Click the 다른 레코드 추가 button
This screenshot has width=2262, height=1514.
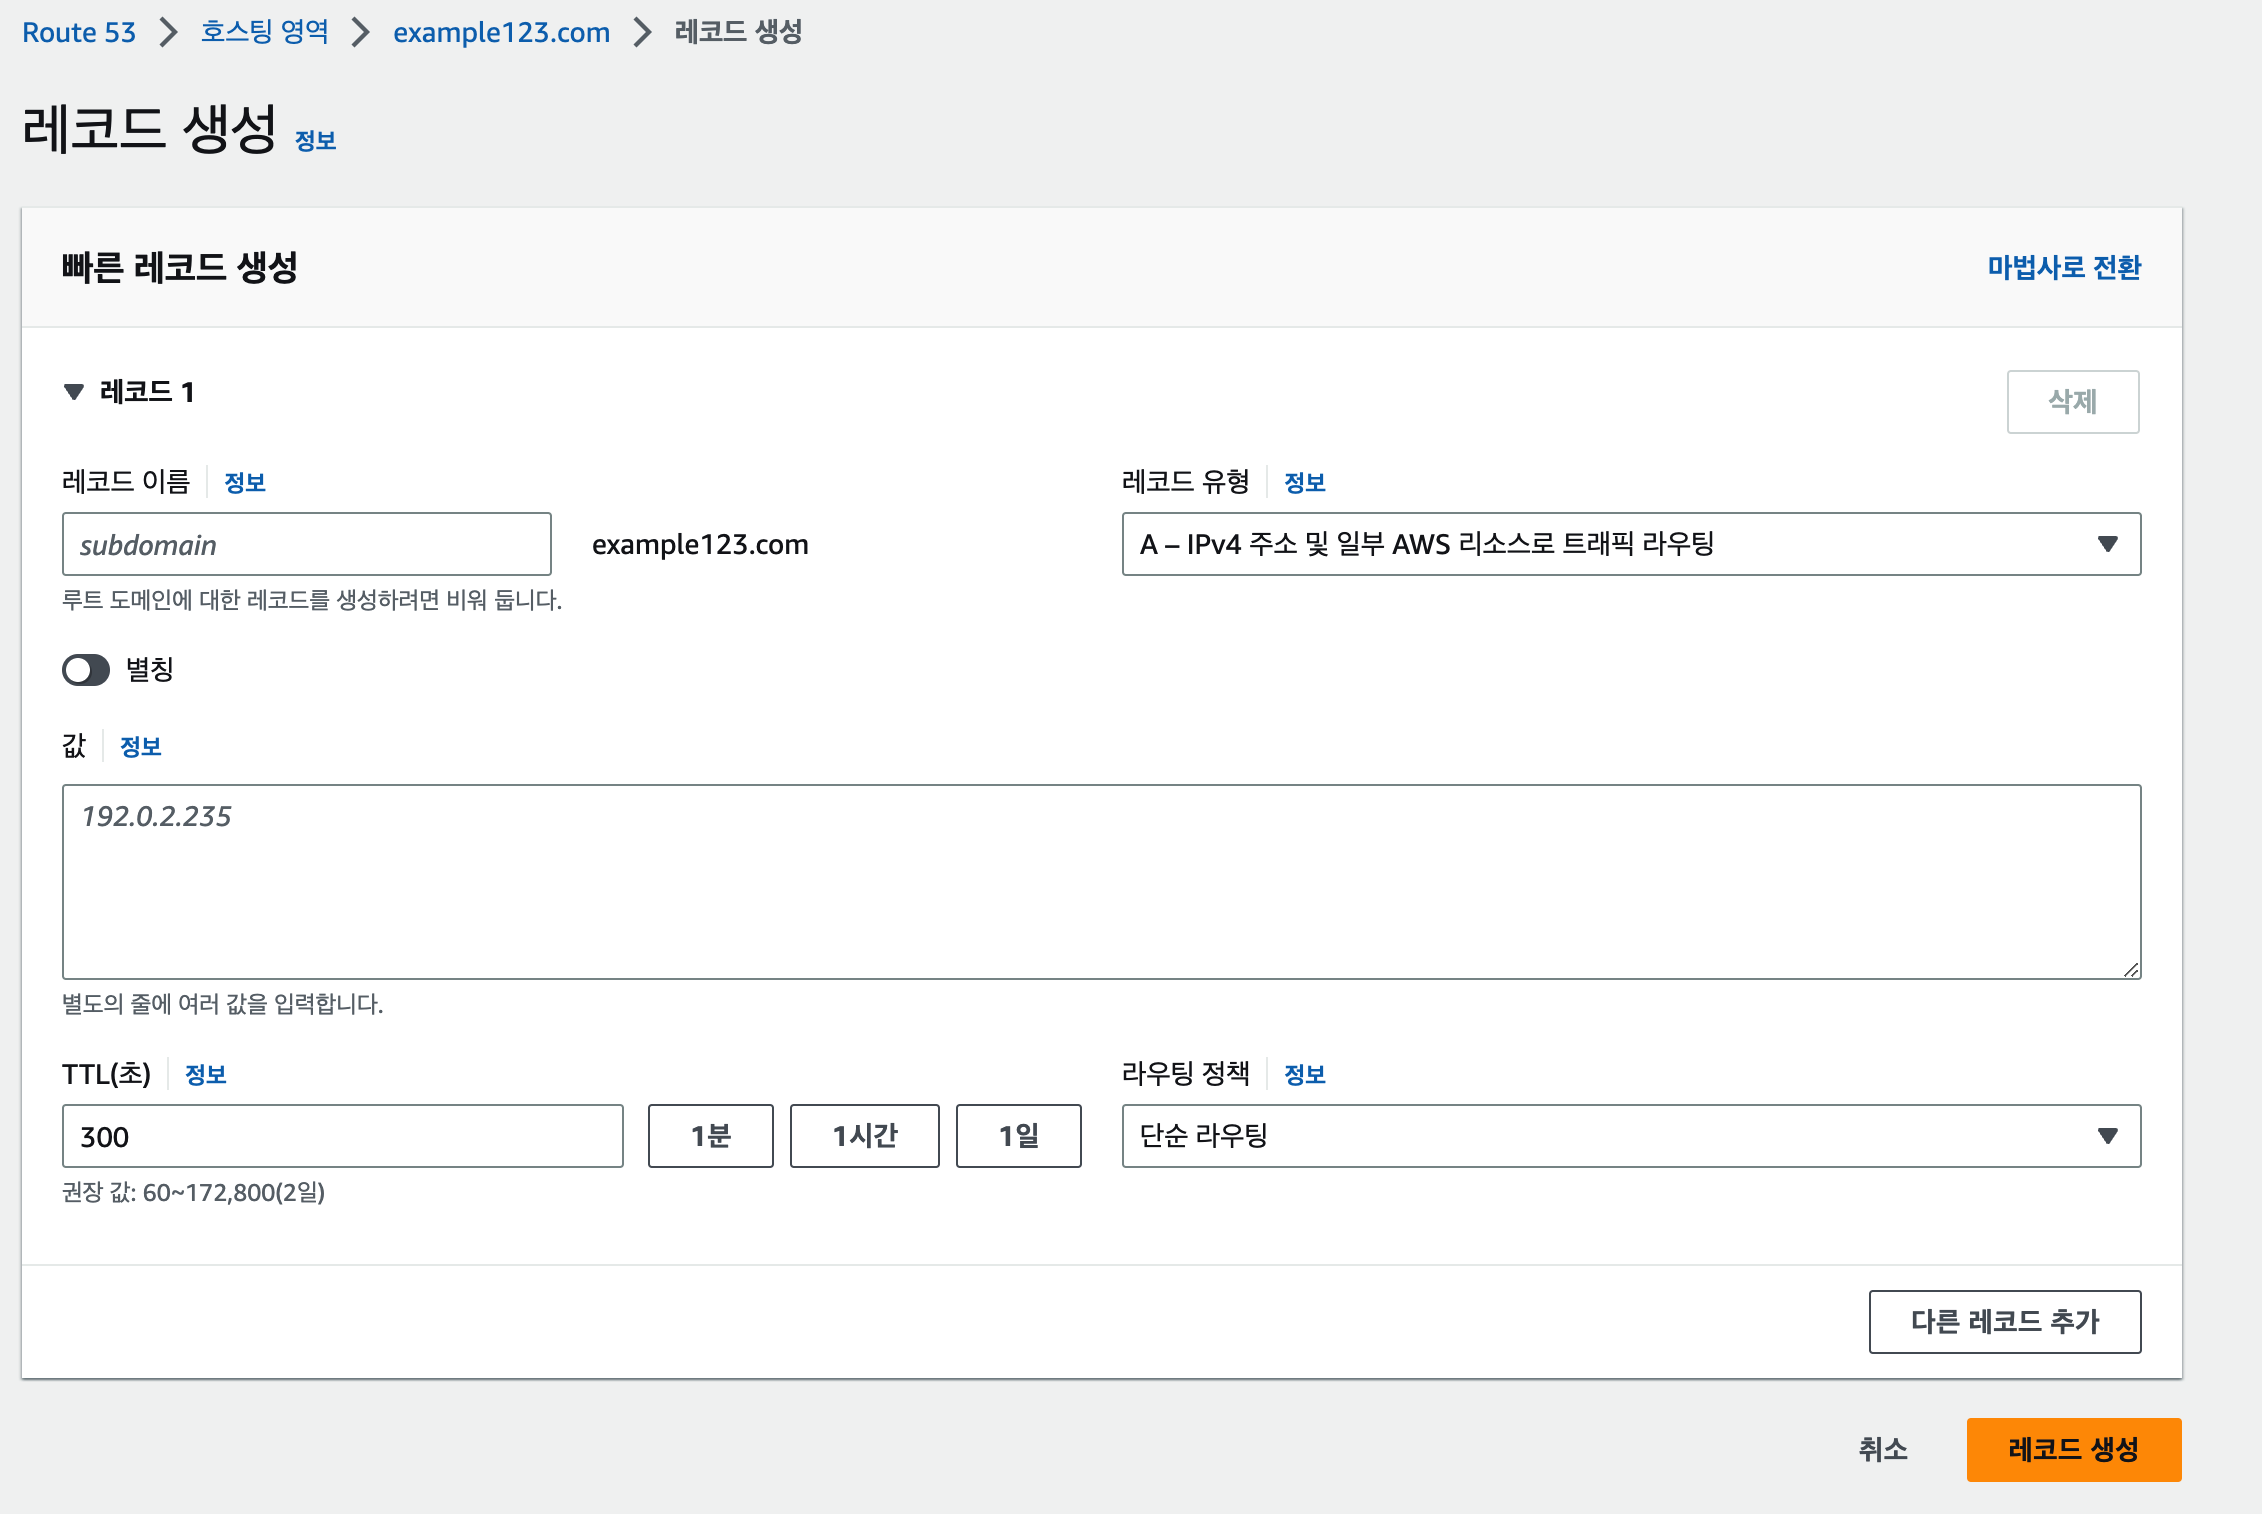coord(2004,1321)
